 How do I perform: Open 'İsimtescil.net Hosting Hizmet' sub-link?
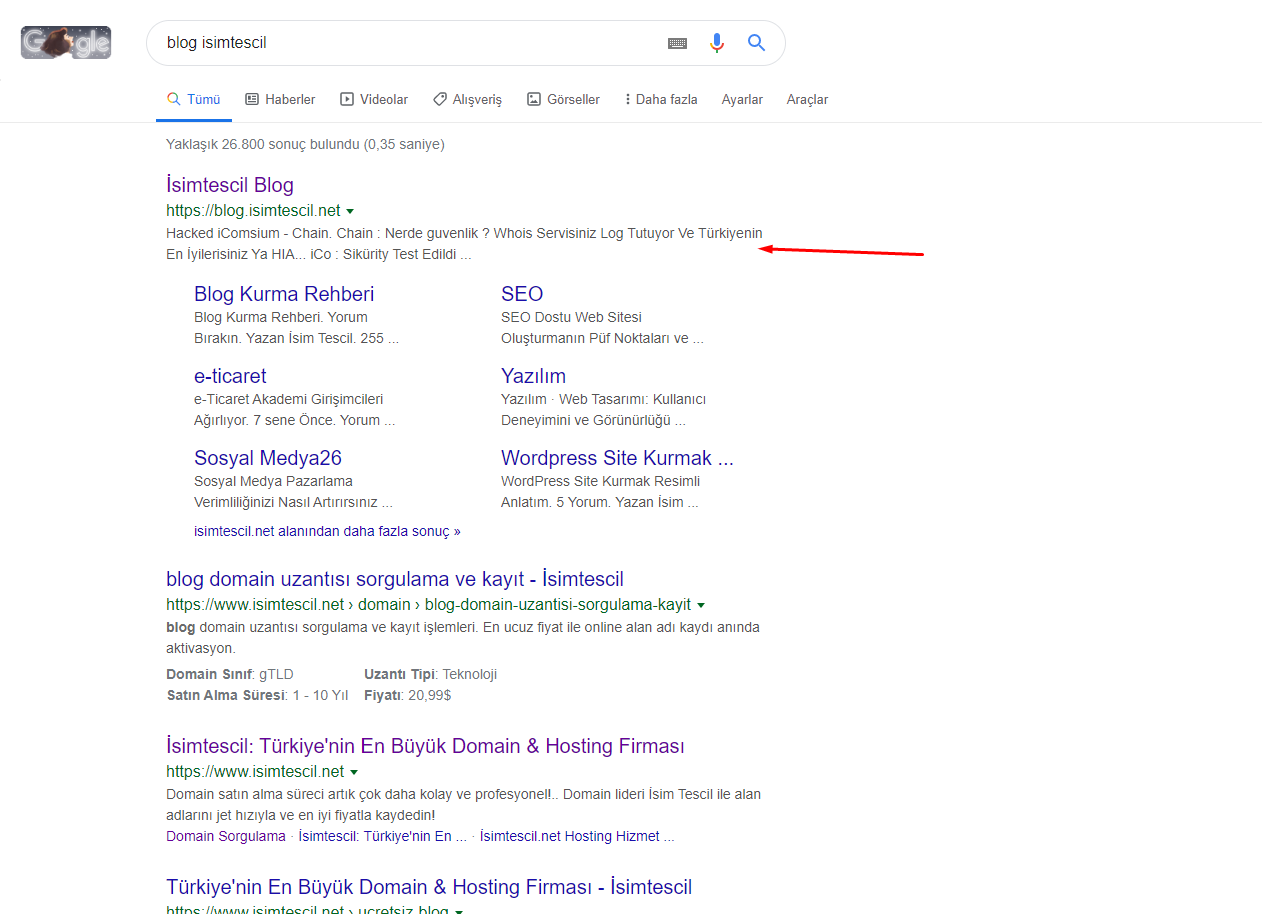tap(577, 836)
